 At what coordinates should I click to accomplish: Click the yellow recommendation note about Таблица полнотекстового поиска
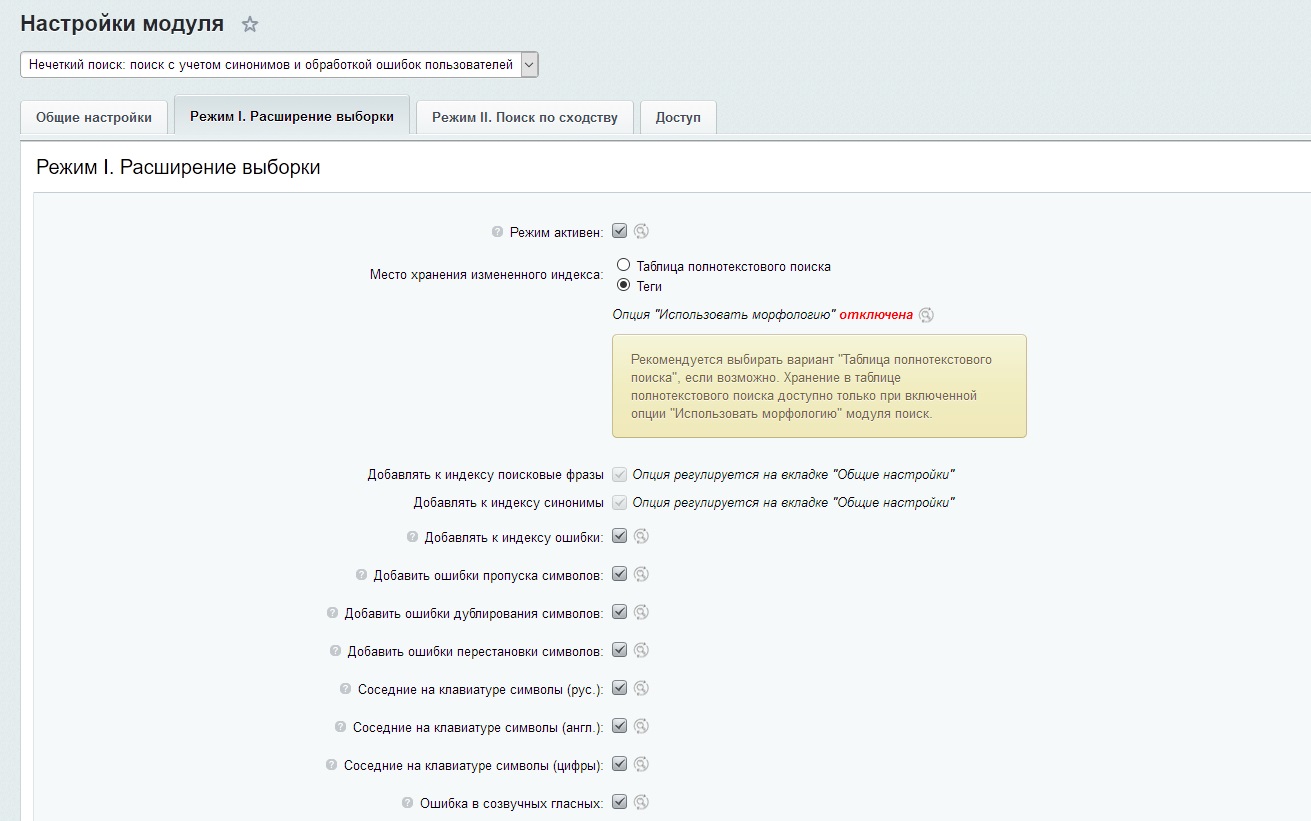click(x=818, y=386)
